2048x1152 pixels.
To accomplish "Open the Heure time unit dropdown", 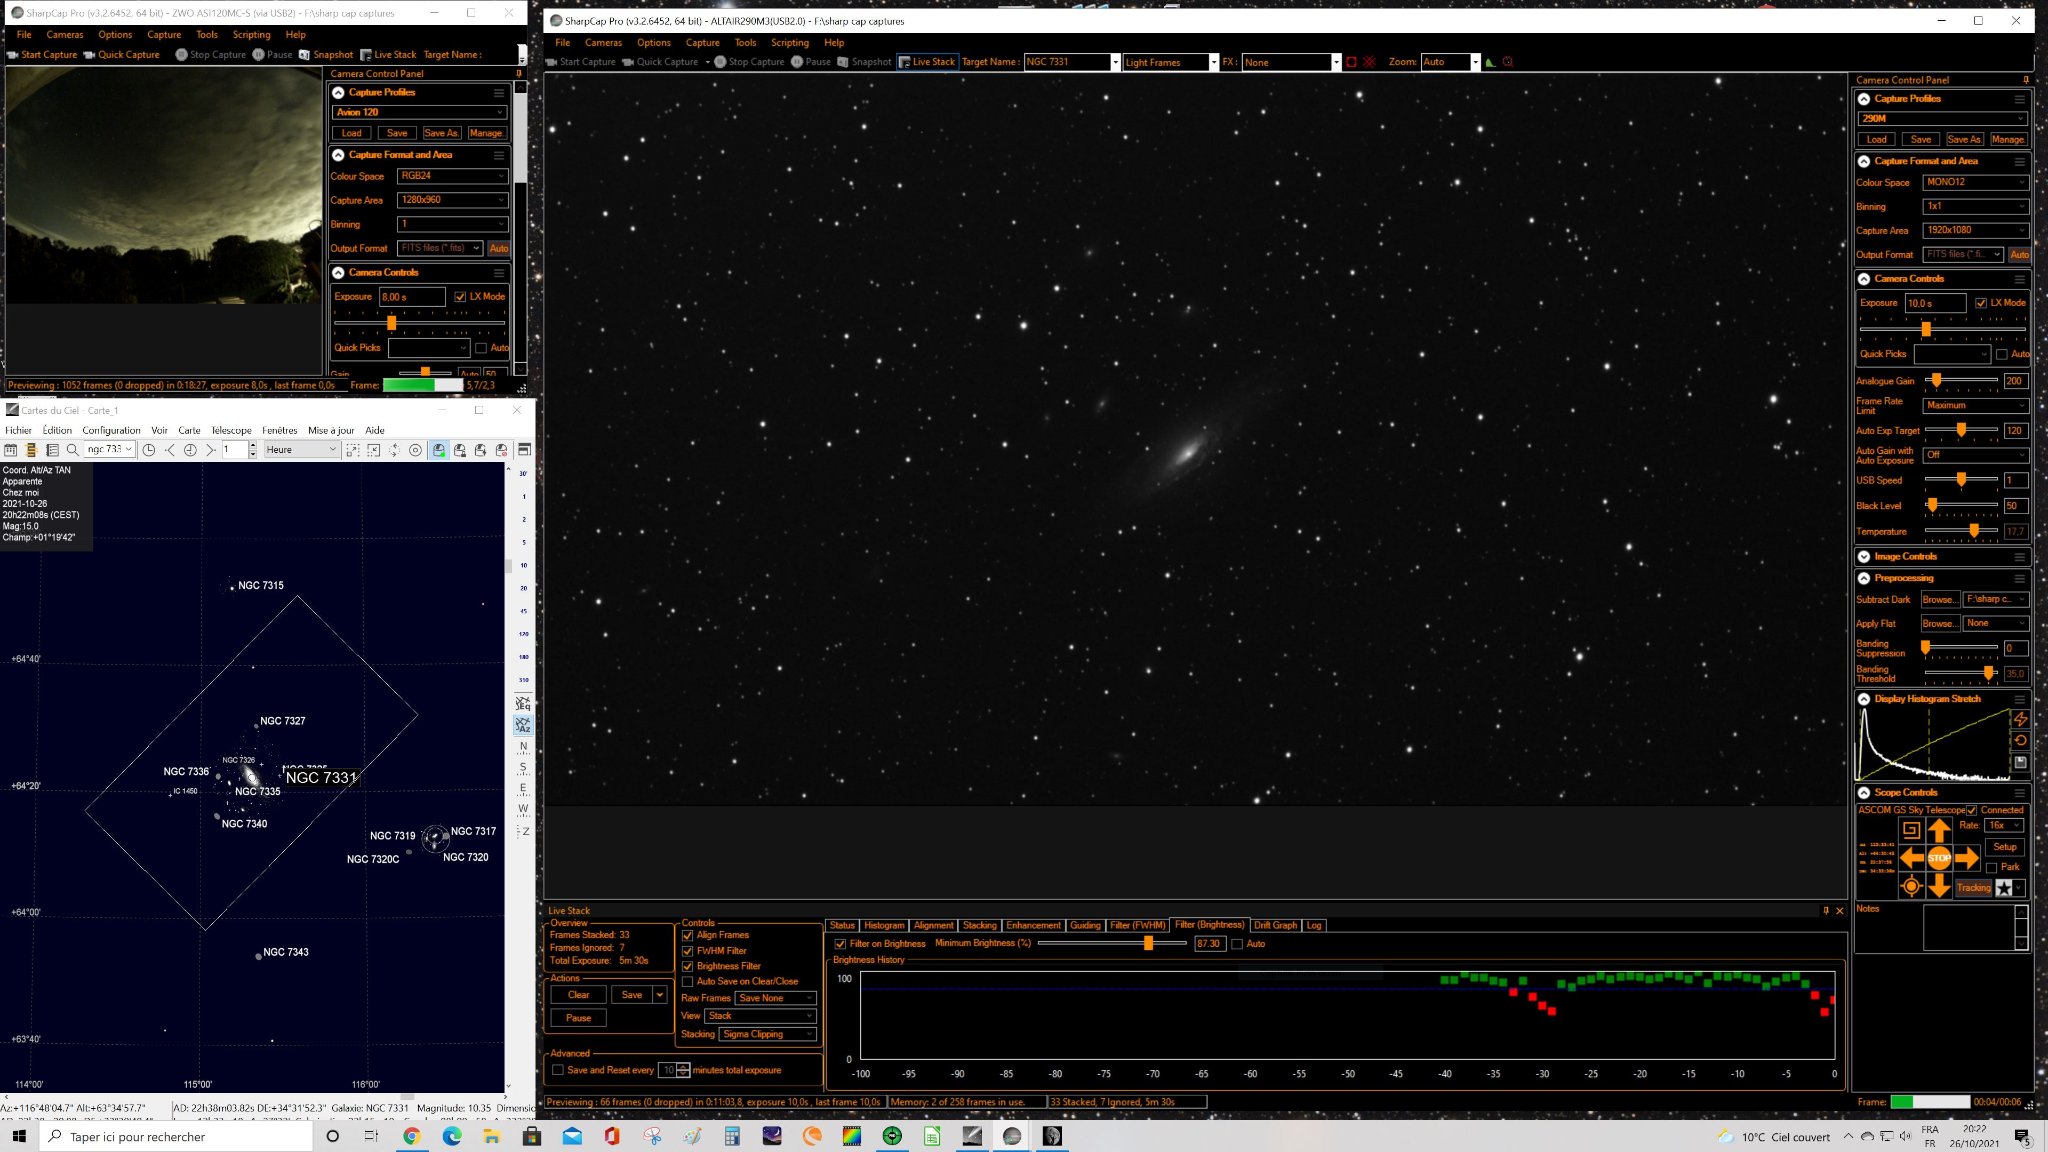I will [301, 450].
